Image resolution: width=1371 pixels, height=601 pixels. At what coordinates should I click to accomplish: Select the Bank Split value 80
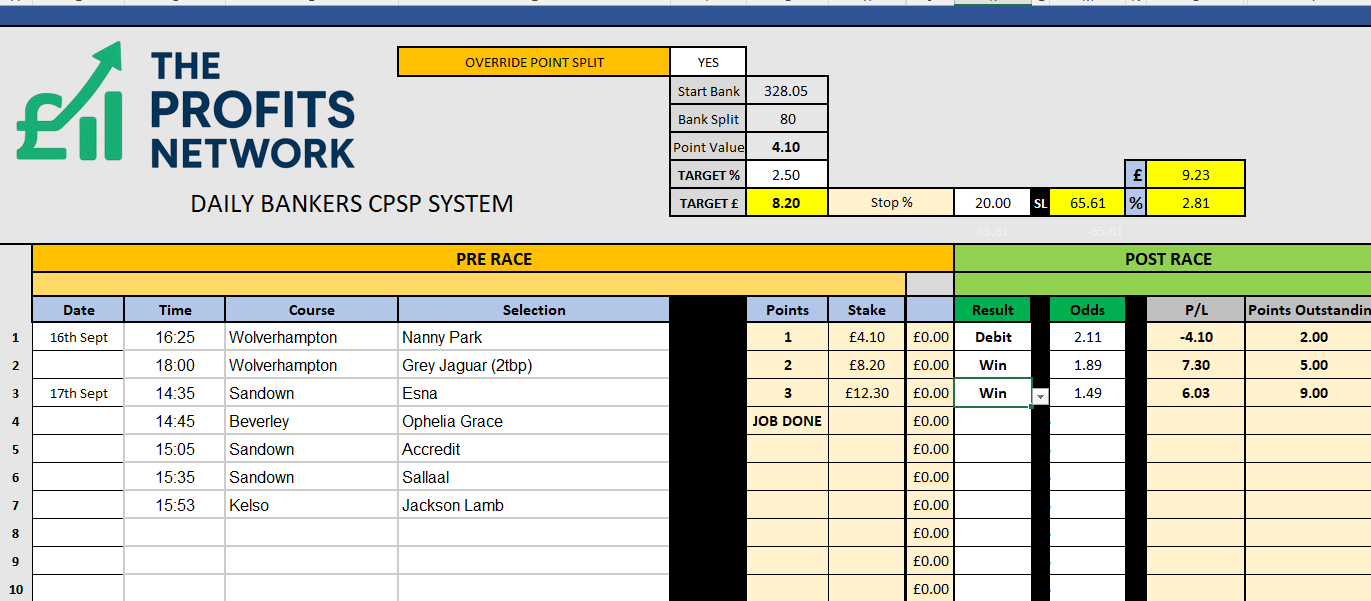(x=786, y=119)
